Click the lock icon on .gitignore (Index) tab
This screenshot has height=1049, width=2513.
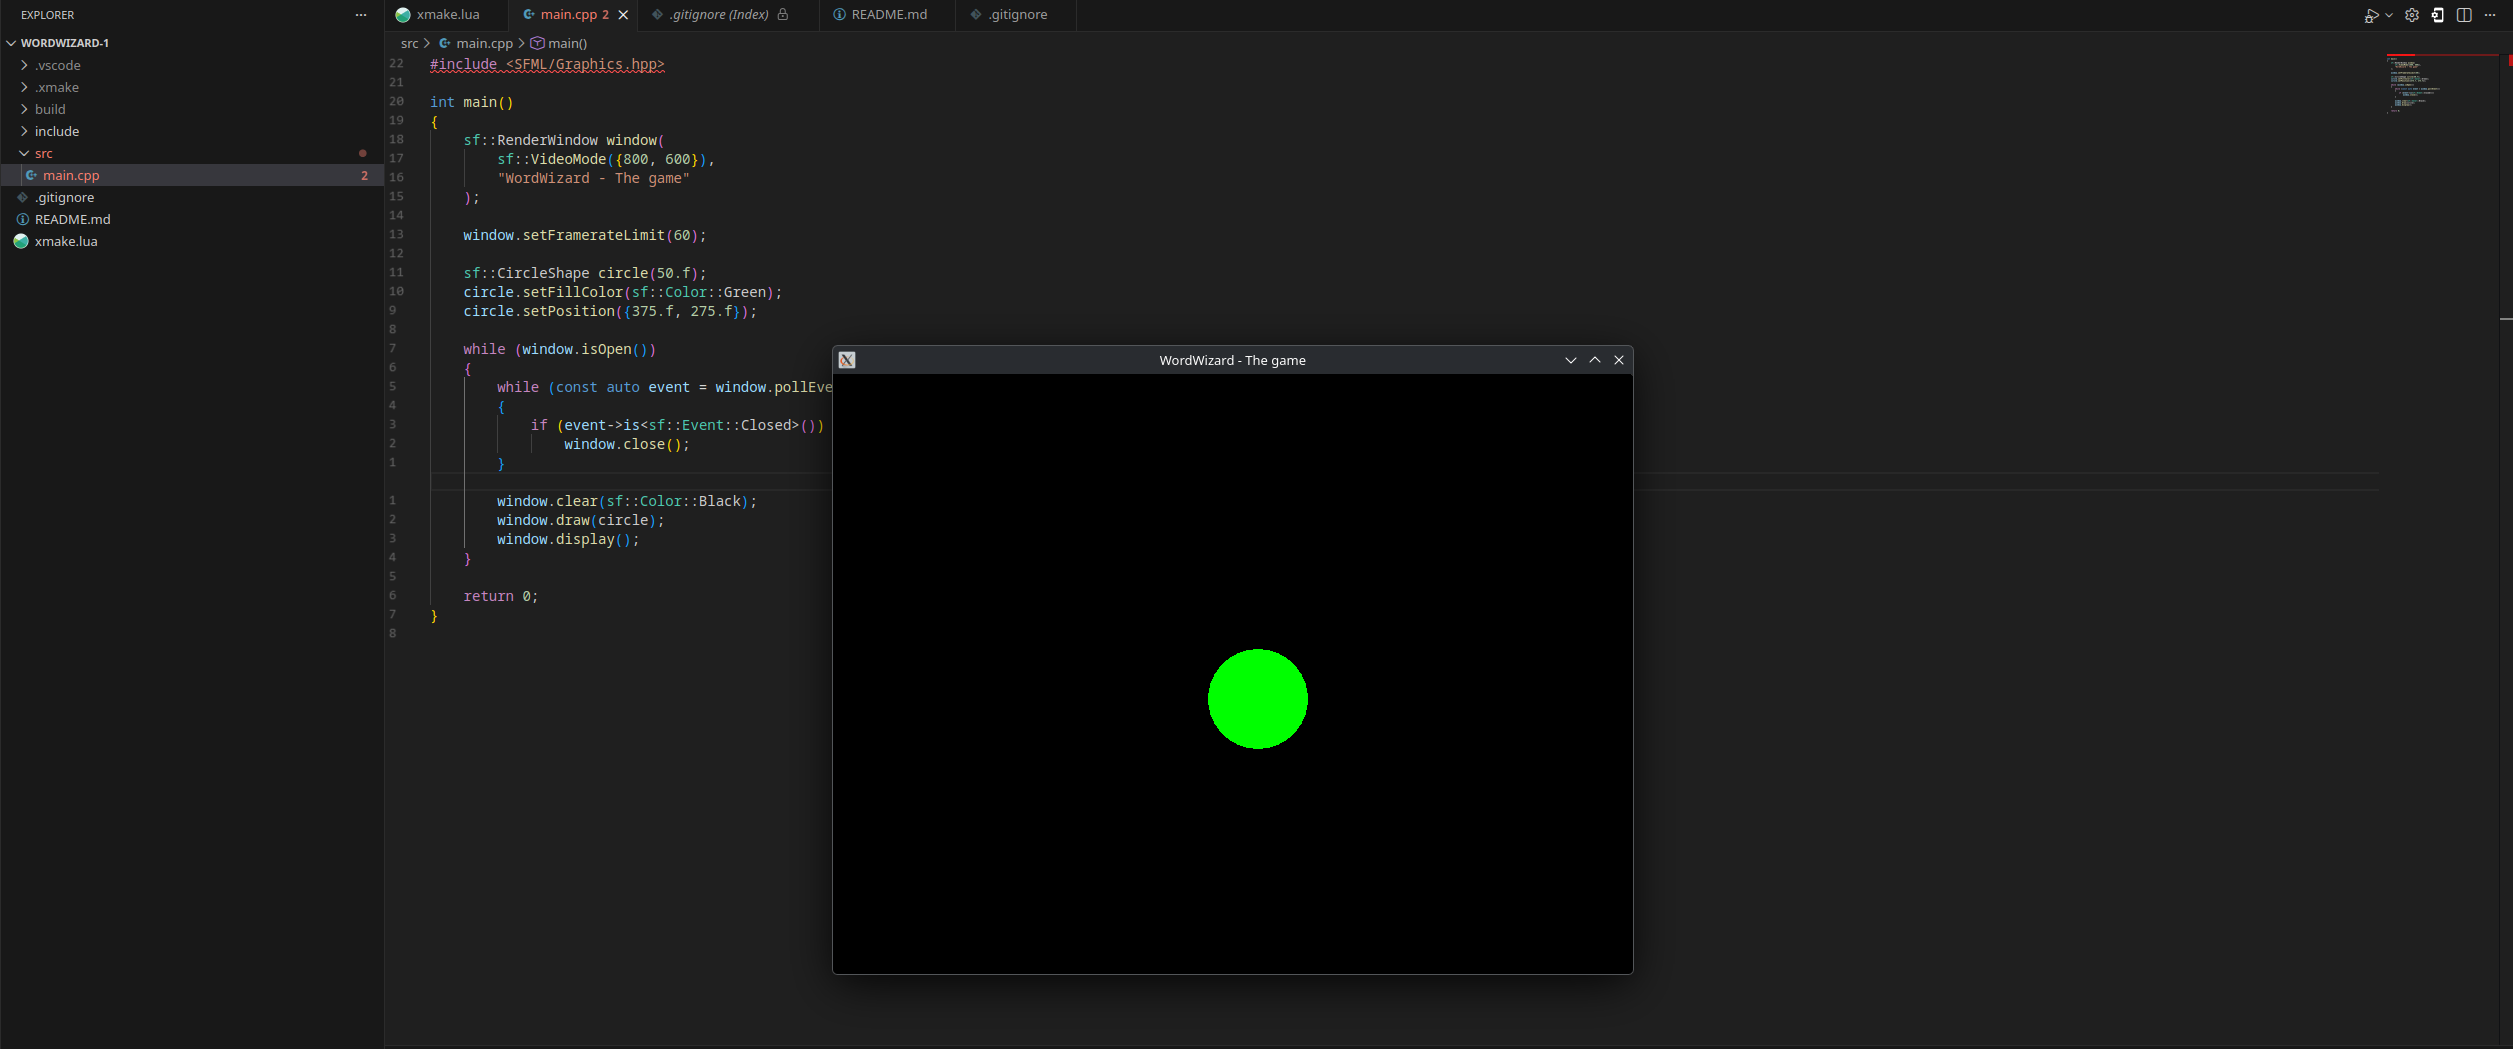(783, 15)
